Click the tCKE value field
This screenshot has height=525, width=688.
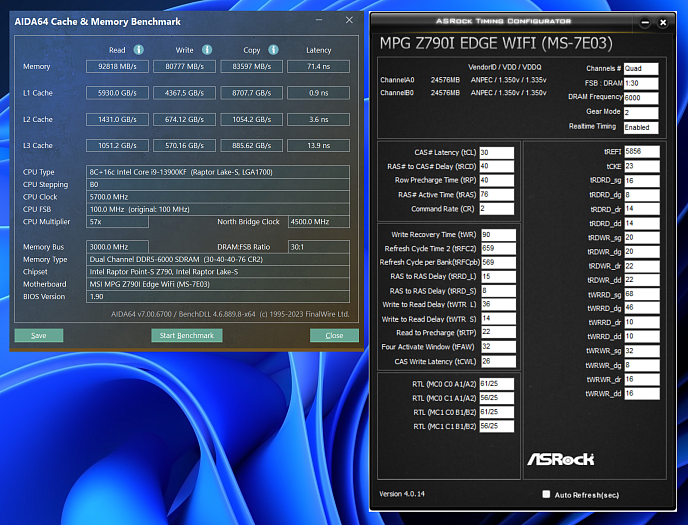(x=642, y=166)
